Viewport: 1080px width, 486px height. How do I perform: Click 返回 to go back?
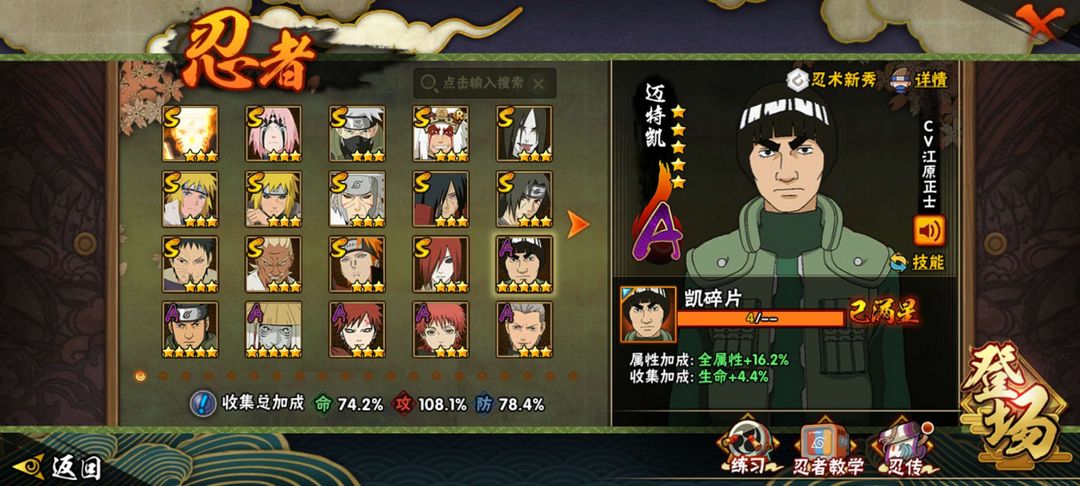click(x=59, y=467)
